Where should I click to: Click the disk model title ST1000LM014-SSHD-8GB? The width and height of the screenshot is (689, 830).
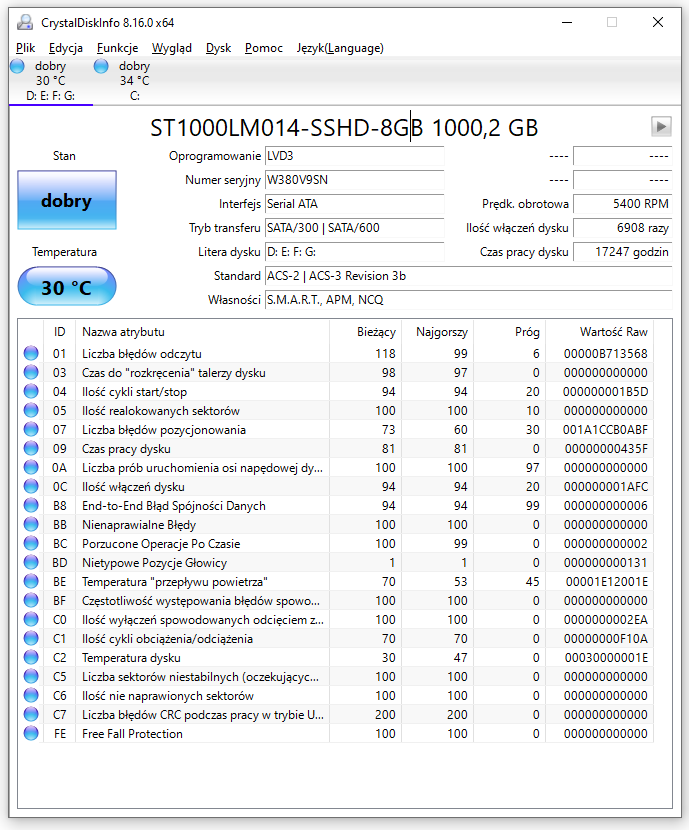tap(287, 128)
